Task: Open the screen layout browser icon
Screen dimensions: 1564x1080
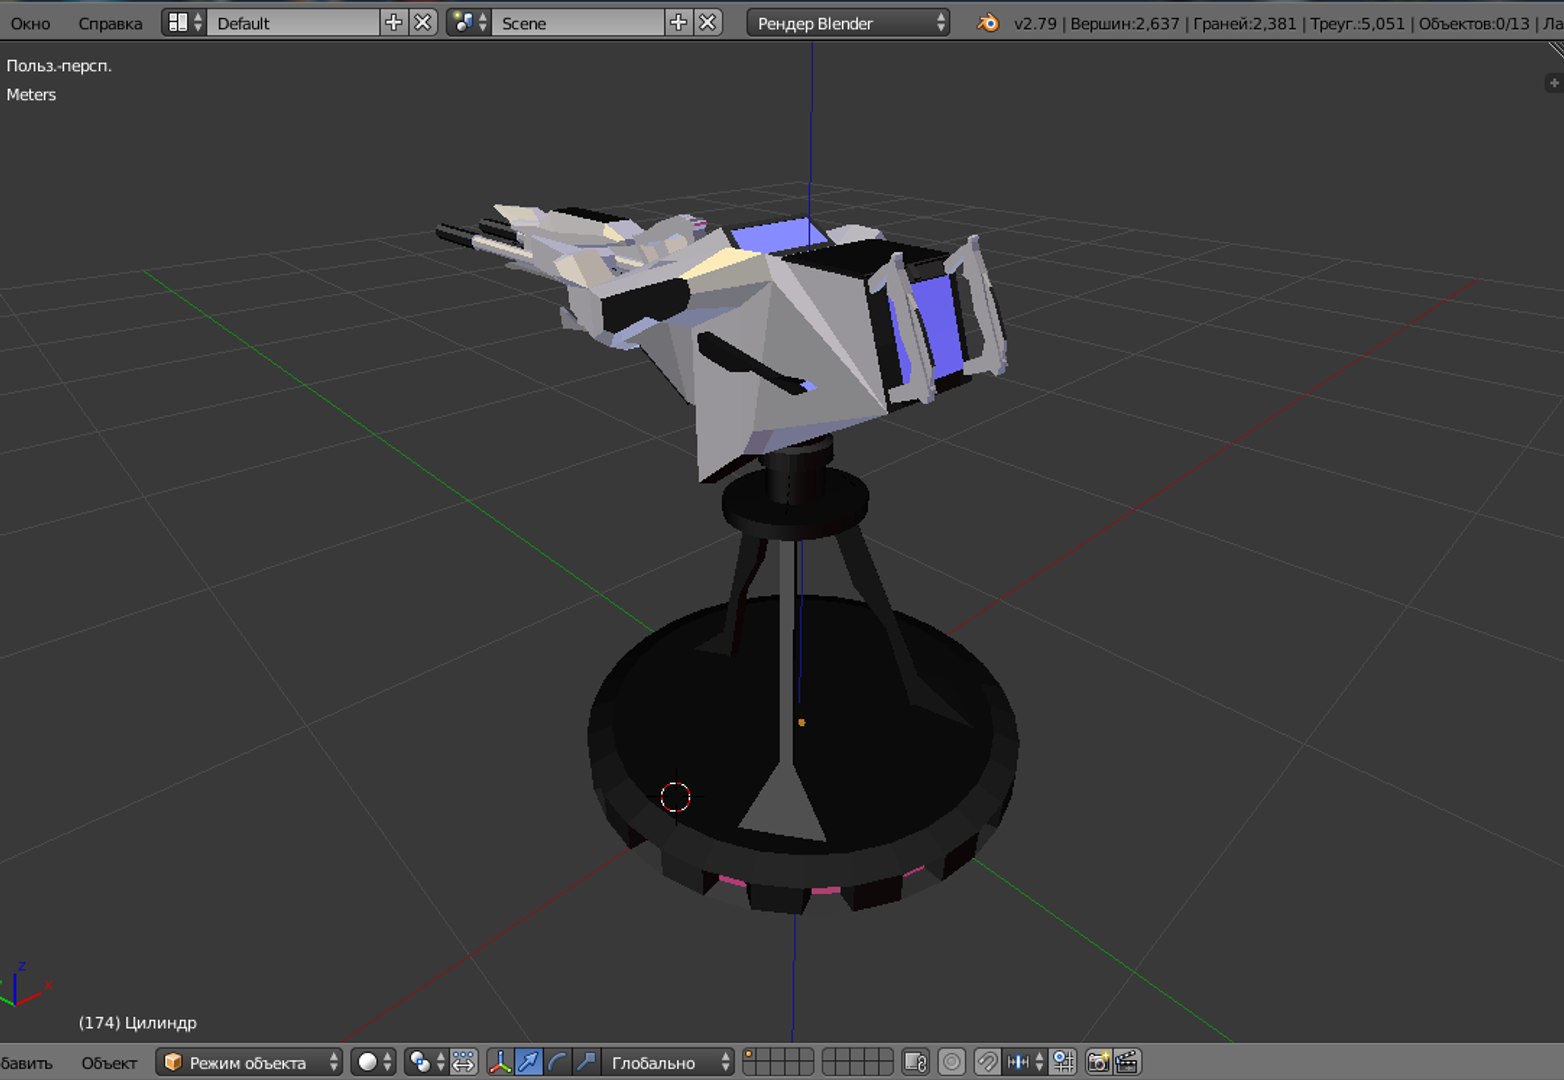Action: click(183, 23)
